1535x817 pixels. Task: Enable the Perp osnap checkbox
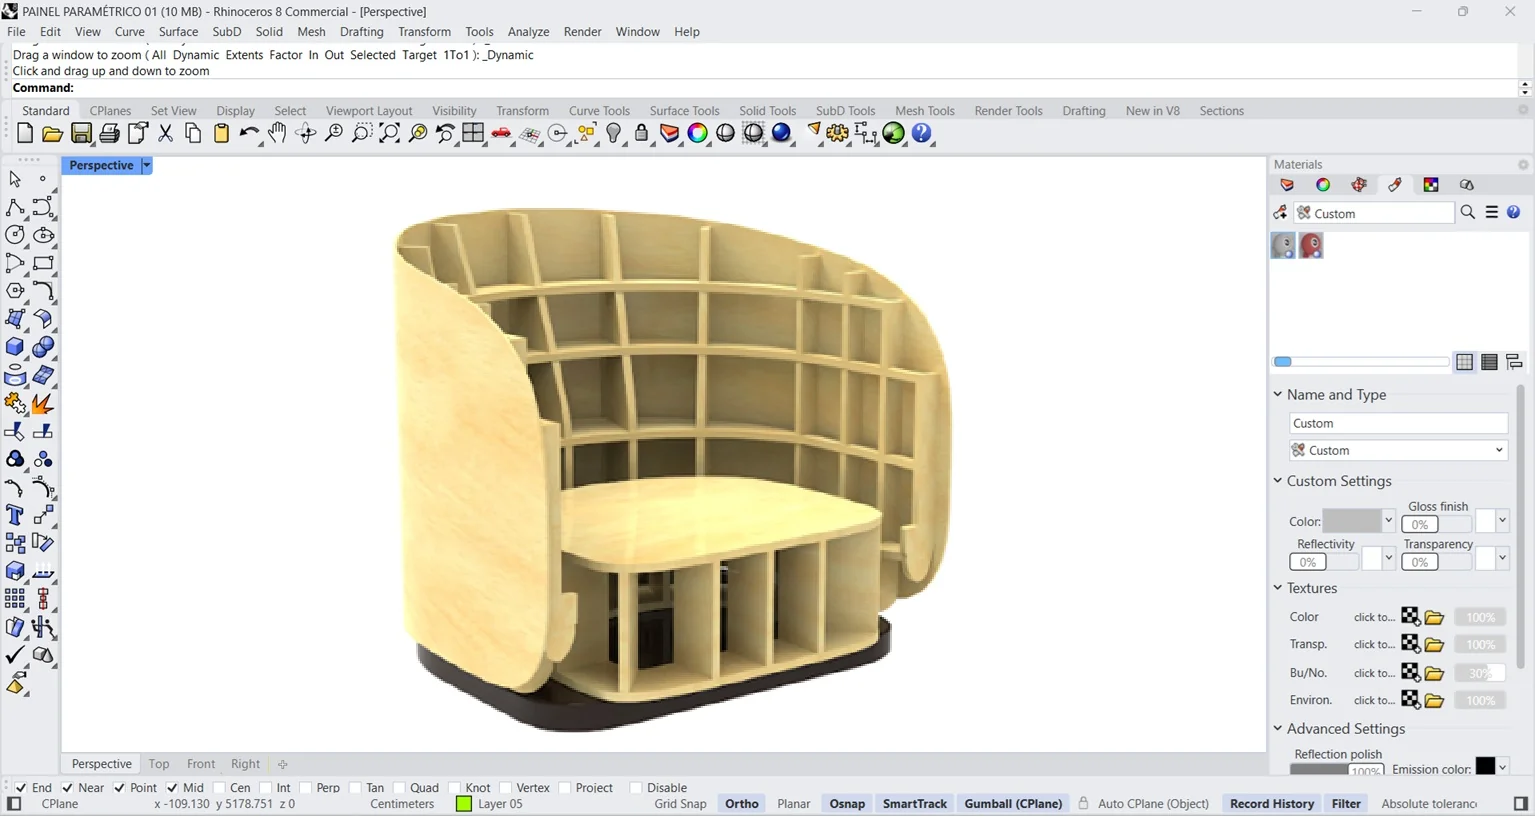pos(306,788)
